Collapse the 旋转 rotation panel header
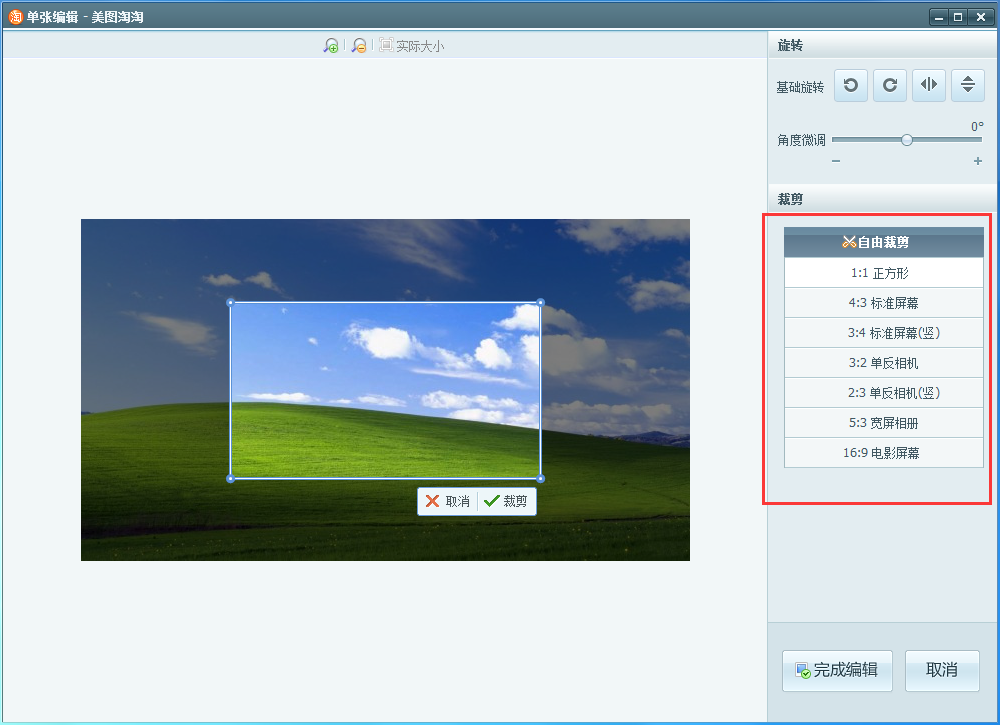Viewport: 1000px width, 725px height. [789, 45]
